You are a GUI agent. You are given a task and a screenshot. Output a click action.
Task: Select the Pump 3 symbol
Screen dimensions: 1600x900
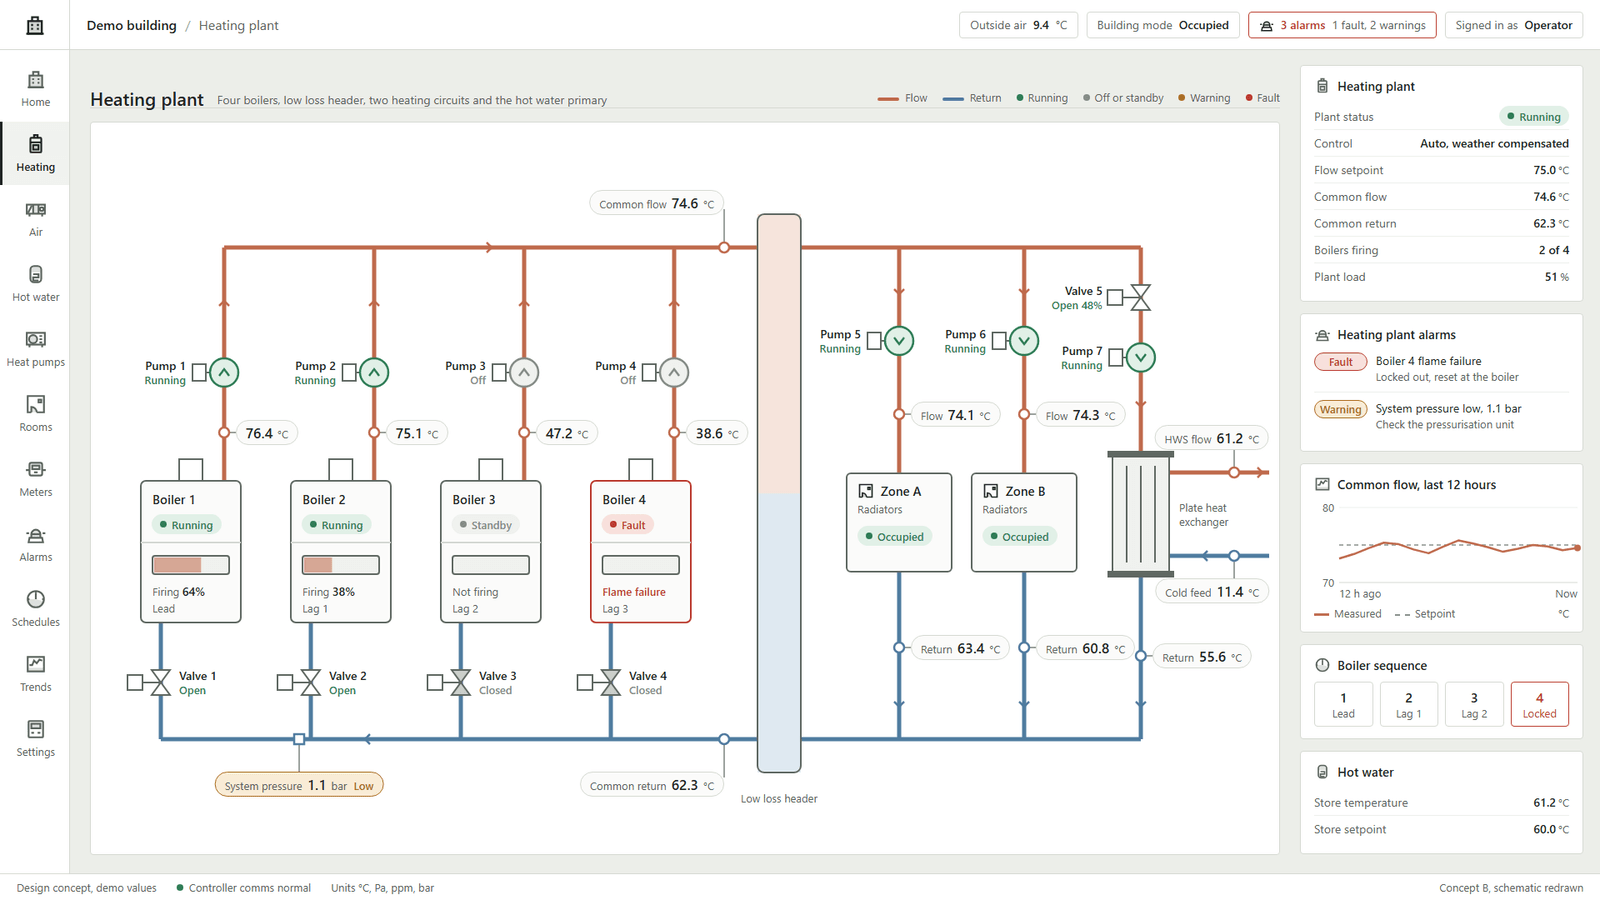click(x=524, y=372)
